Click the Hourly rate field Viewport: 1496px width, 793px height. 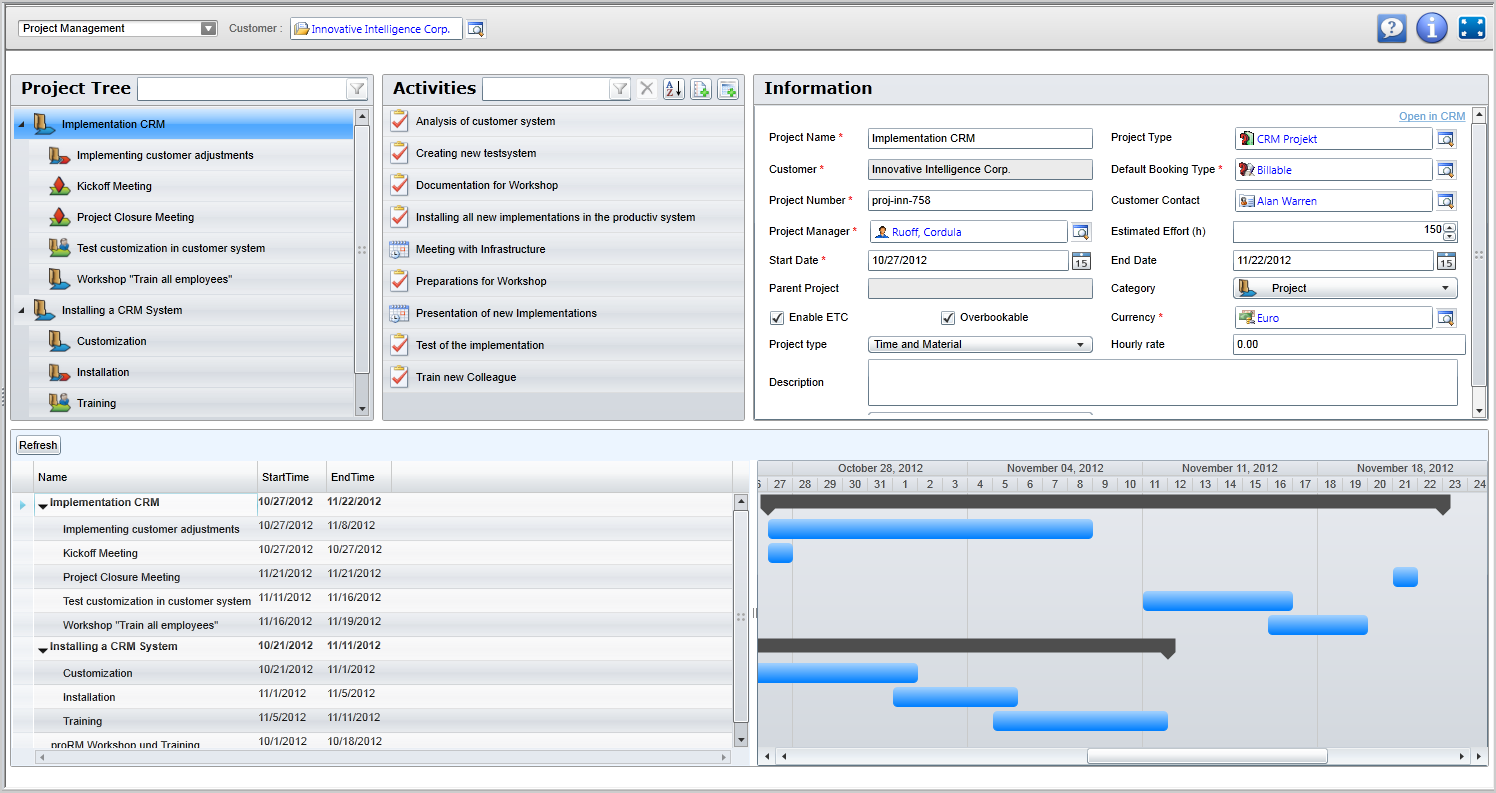point(1349,345)
